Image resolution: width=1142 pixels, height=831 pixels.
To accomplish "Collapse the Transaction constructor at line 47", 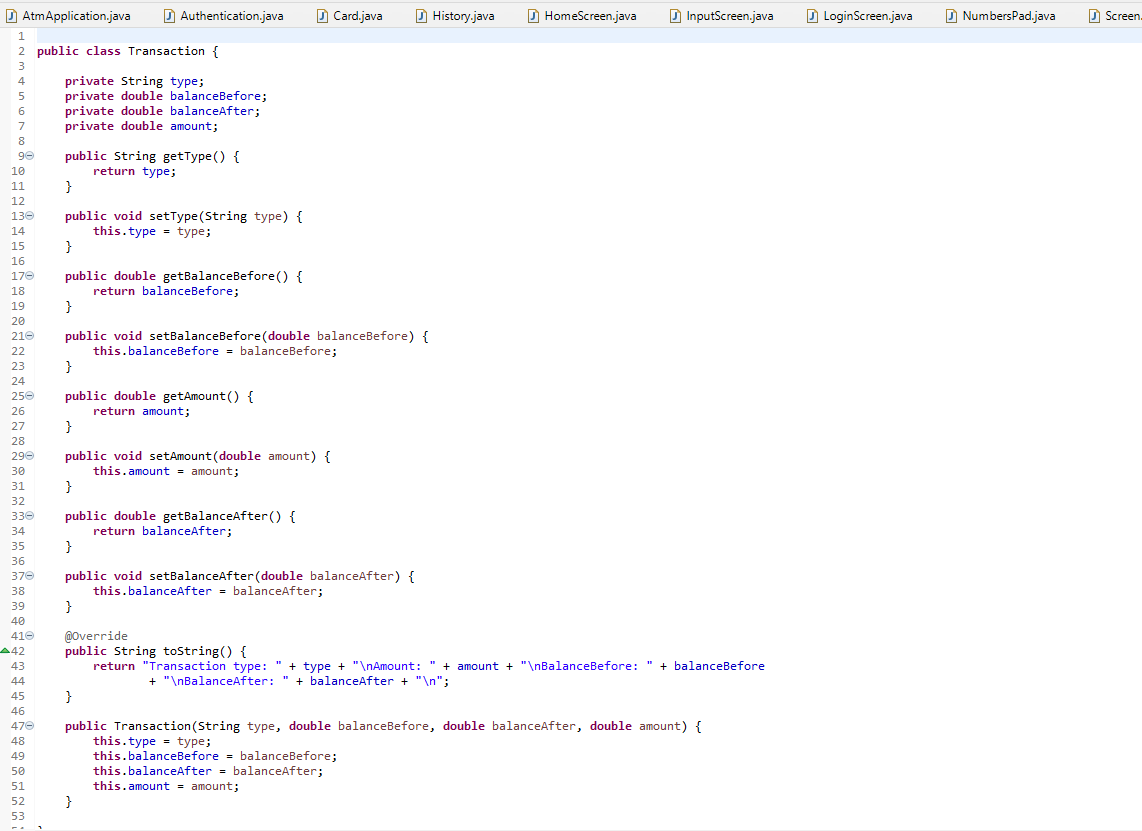I will click(30, 725).
